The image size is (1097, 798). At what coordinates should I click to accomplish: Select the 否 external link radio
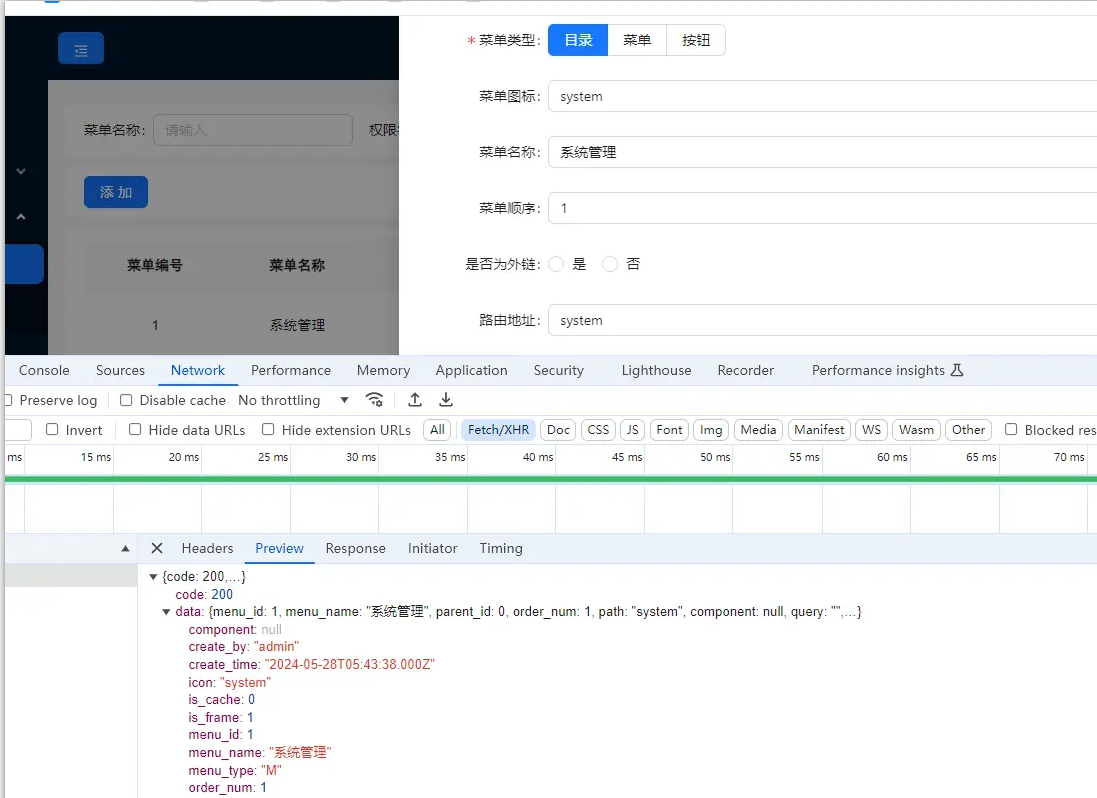coord(610,264)
